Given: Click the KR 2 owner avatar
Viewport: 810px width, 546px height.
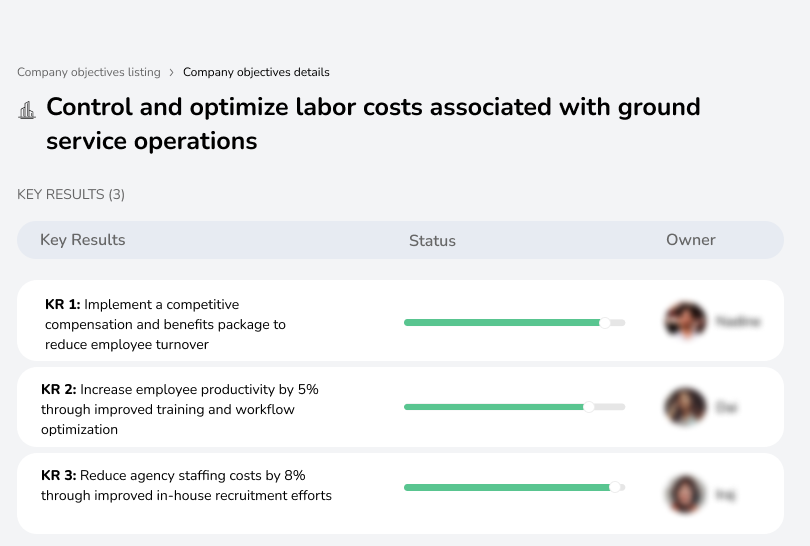Looking at the screenshot, I should coord(686,406).
